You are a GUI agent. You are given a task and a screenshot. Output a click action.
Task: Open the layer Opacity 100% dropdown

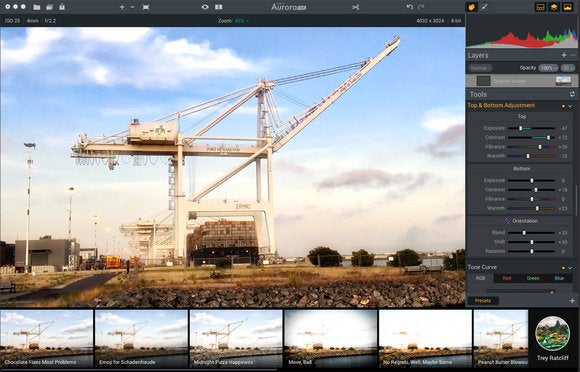548,68
